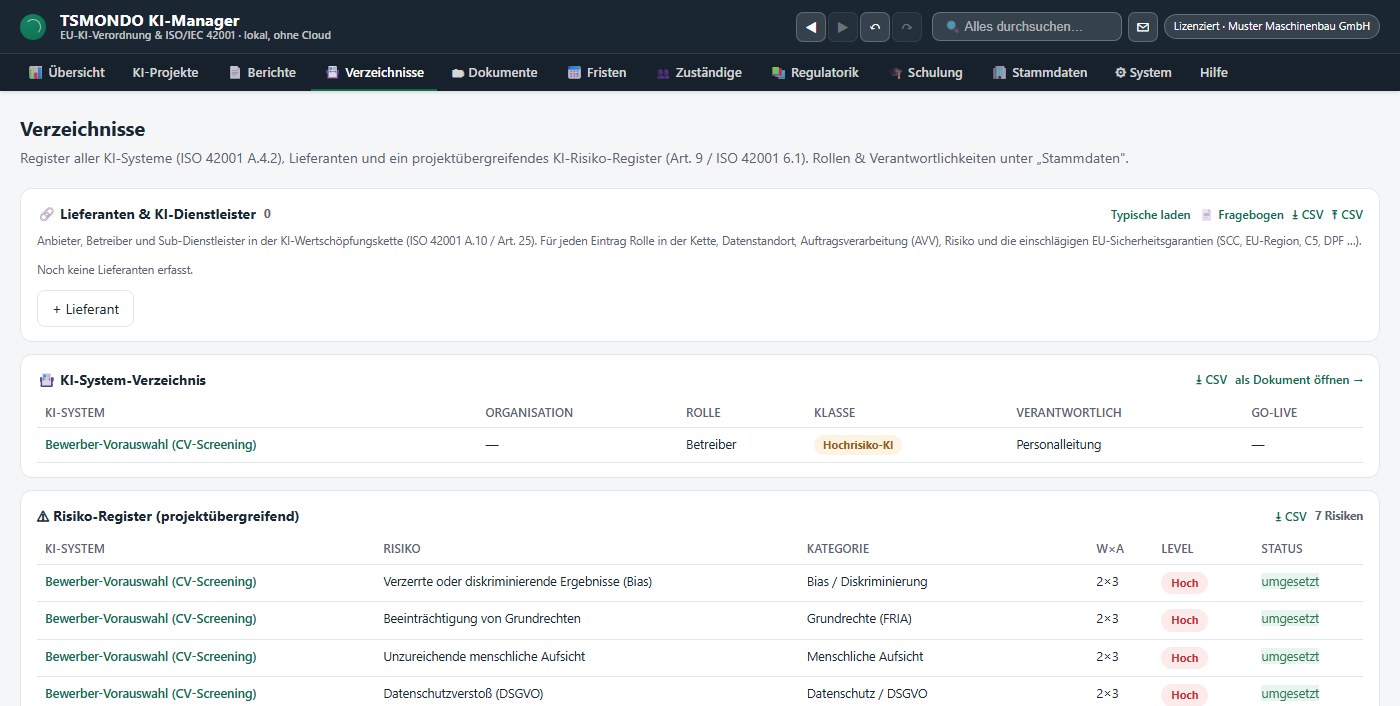Open the Übersicht tab
The width and height of the screenshot is (1400, 706).
click(67, 73)
